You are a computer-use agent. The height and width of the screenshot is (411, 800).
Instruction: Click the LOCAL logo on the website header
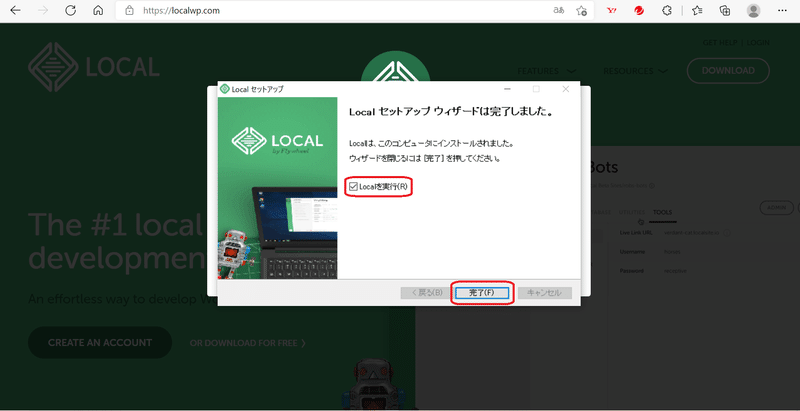point(94,67)
